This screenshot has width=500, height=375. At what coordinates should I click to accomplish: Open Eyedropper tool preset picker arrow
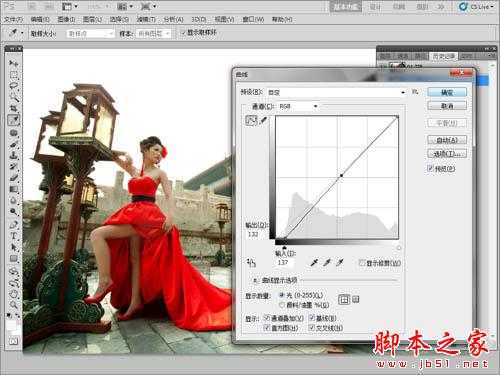pos(22,33)
